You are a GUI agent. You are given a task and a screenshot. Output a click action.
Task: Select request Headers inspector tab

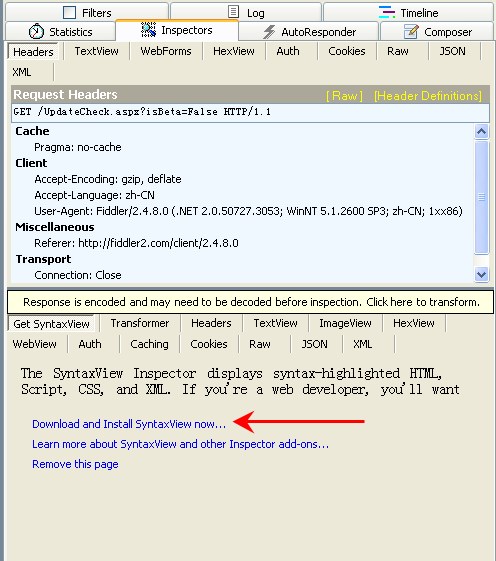coord(33,52)
